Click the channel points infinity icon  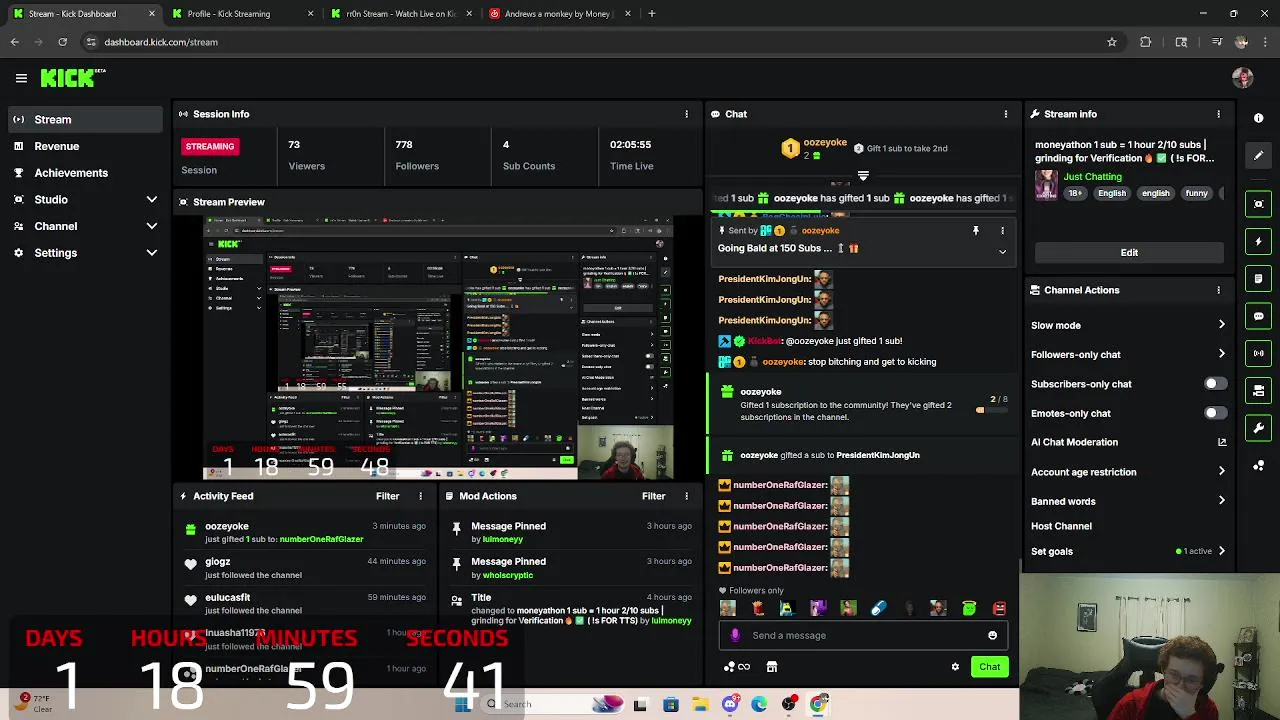click(x=738, y=667)
